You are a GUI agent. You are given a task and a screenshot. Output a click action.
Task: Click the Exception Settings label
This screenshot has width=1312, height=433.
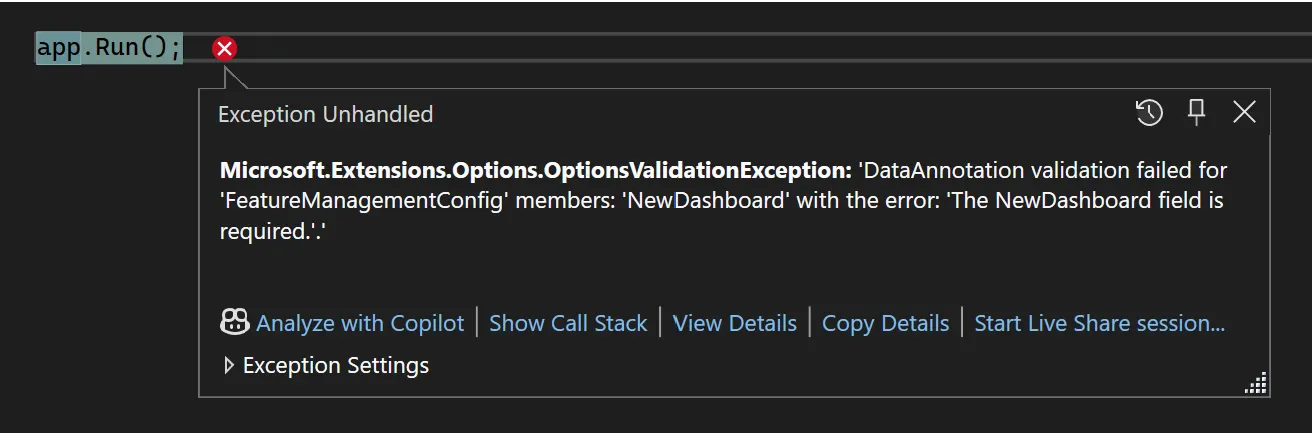click(336, 366)
